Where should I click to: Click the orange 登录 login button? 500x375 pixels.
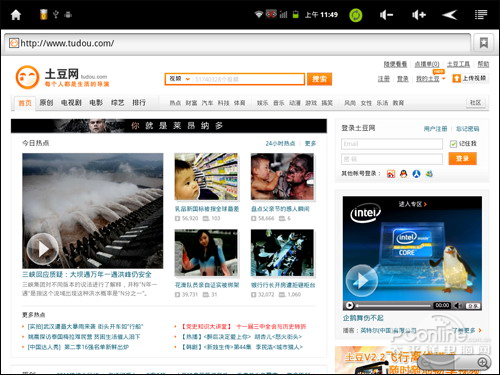pyautogui.click(x=462, y=159)
